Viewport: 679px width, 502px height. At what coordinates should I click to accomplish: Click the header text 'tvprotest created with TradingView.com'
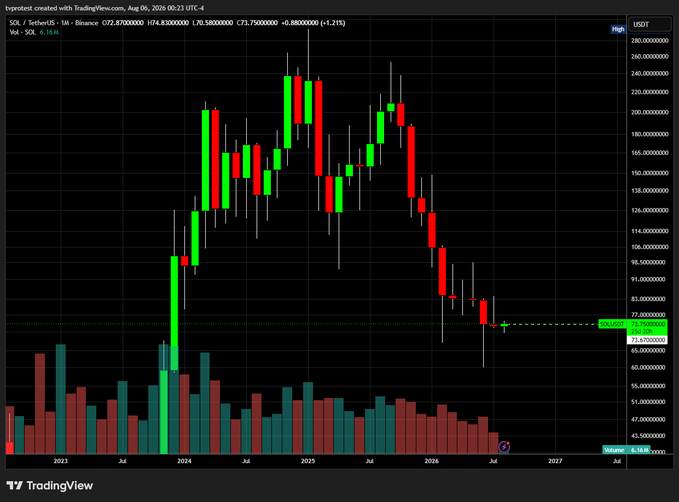[64, 8]
